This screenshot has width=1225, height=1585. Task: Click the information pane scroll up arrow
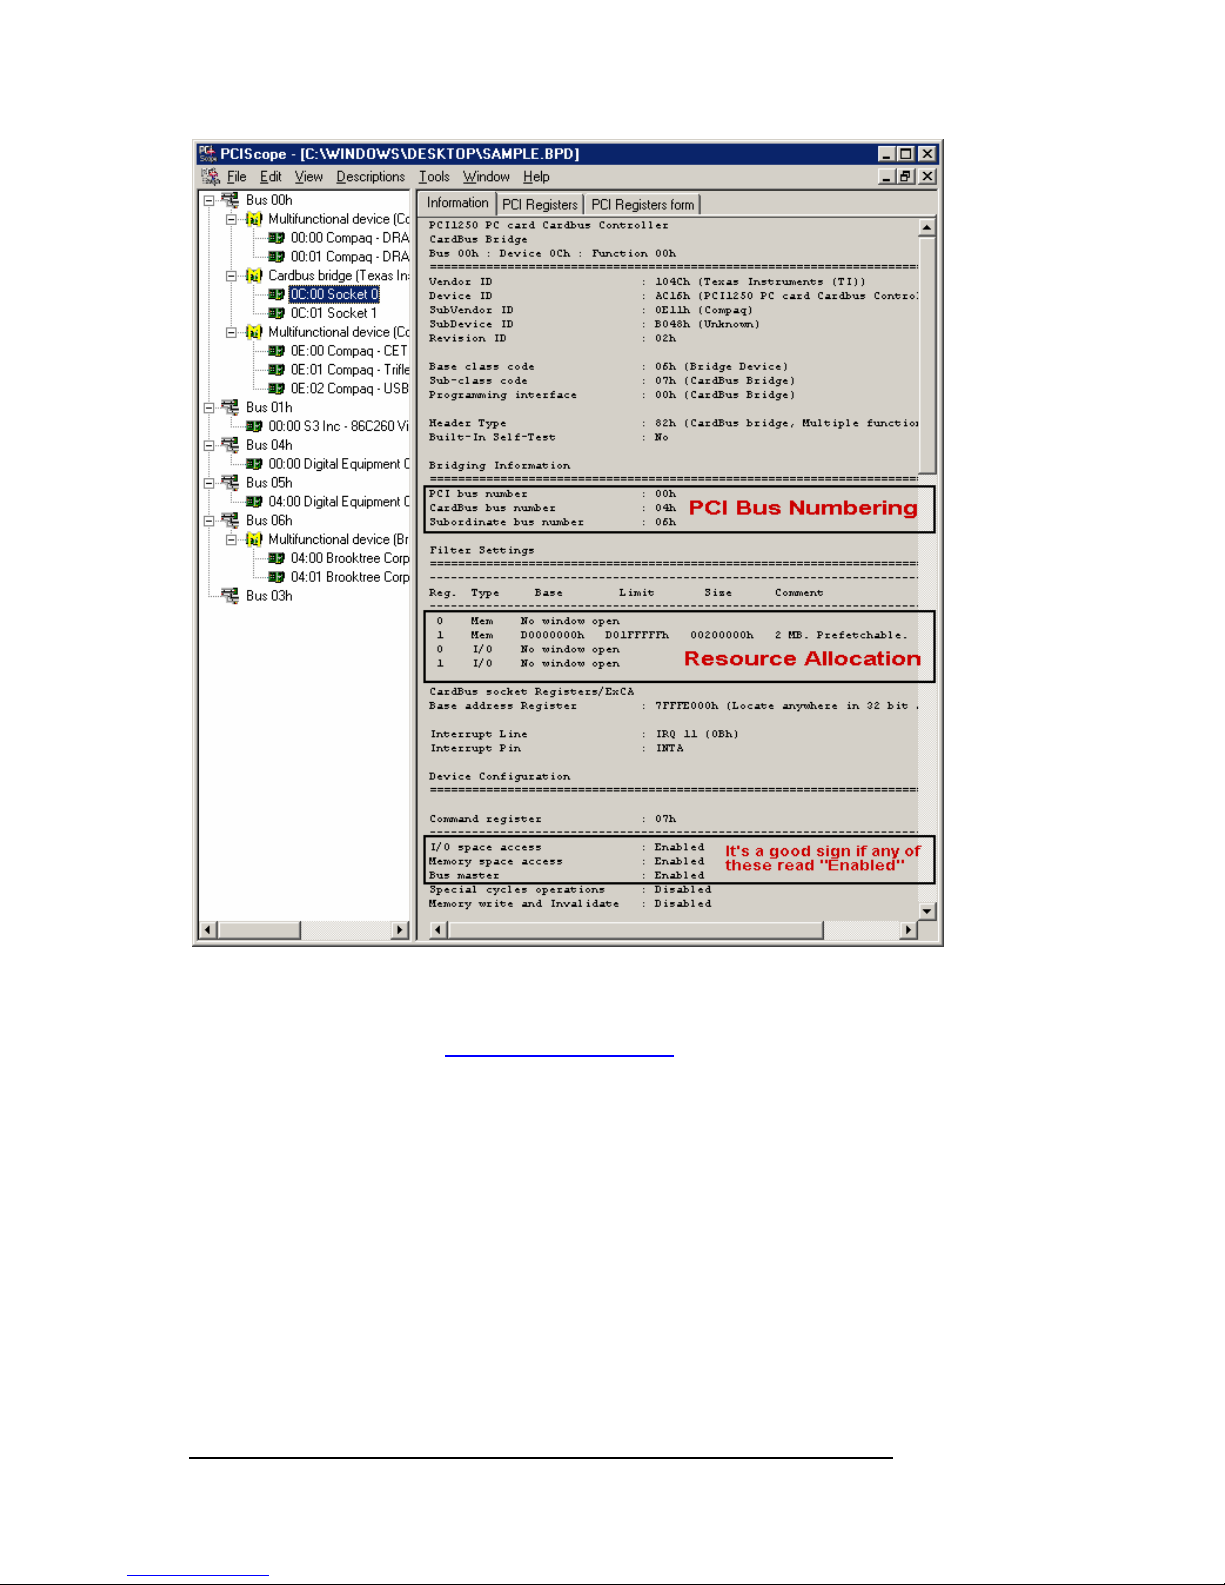tap(927, 227)
